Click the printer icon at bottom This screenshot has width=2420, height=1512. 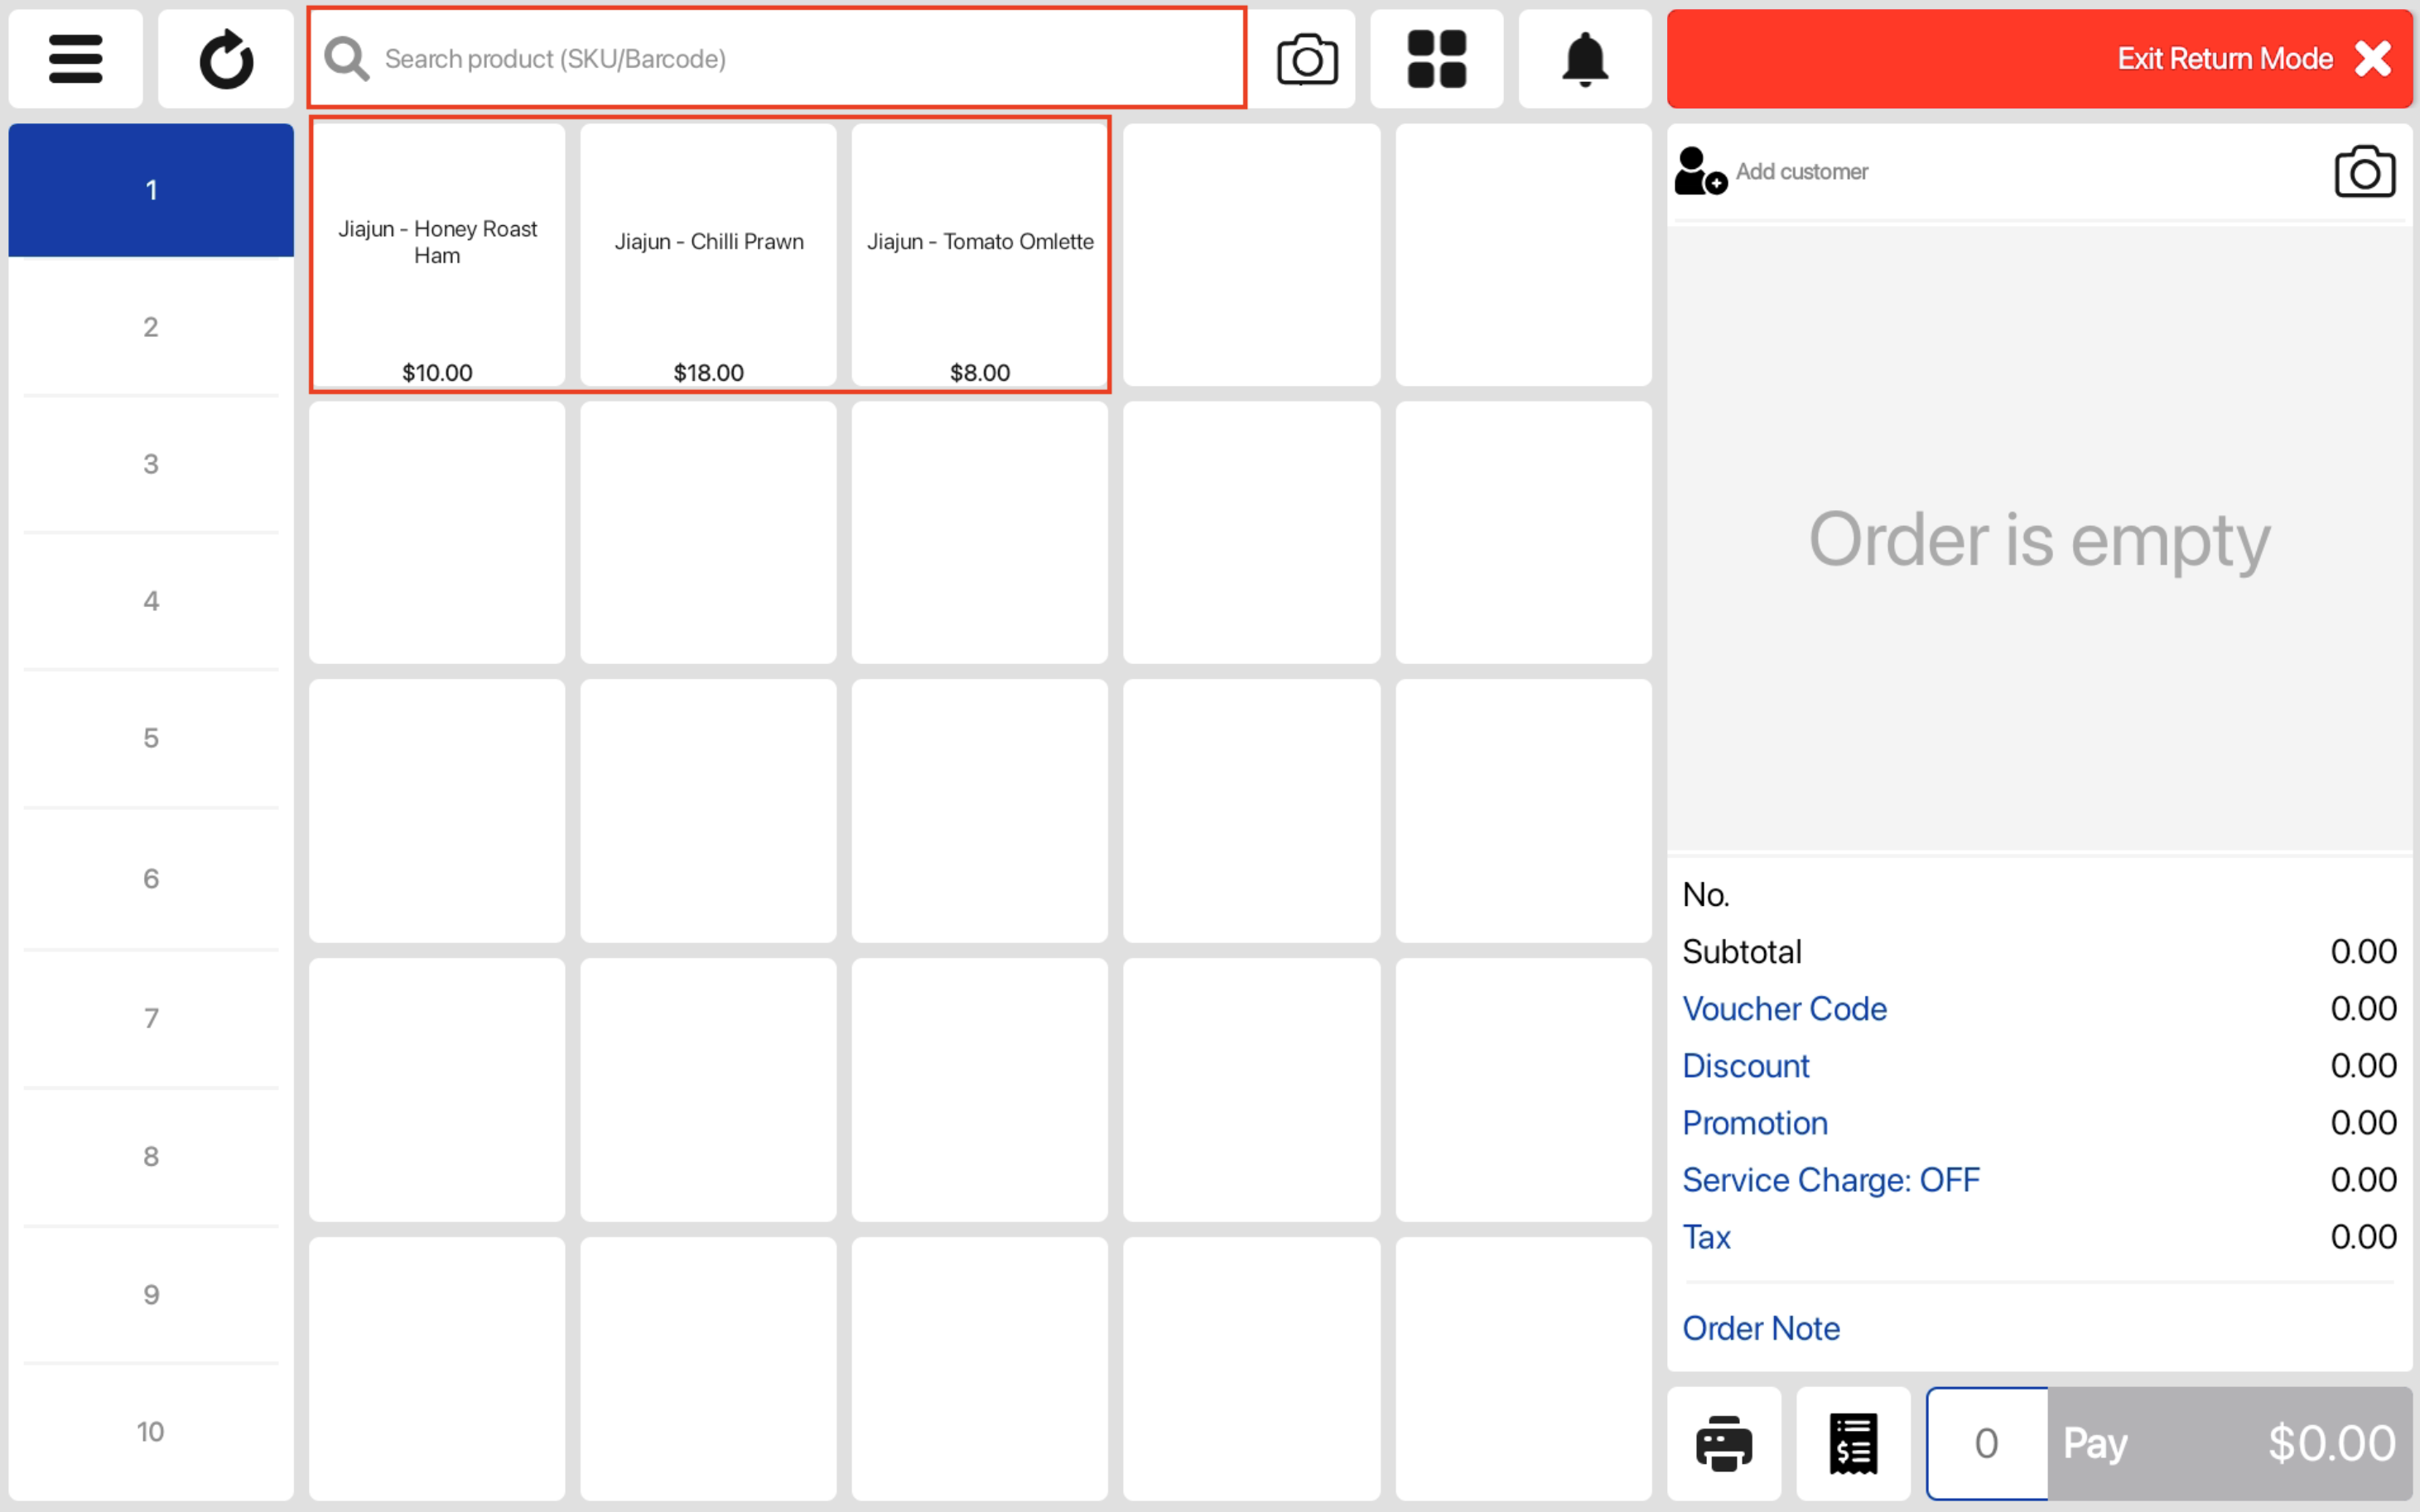(1724, 1443)
